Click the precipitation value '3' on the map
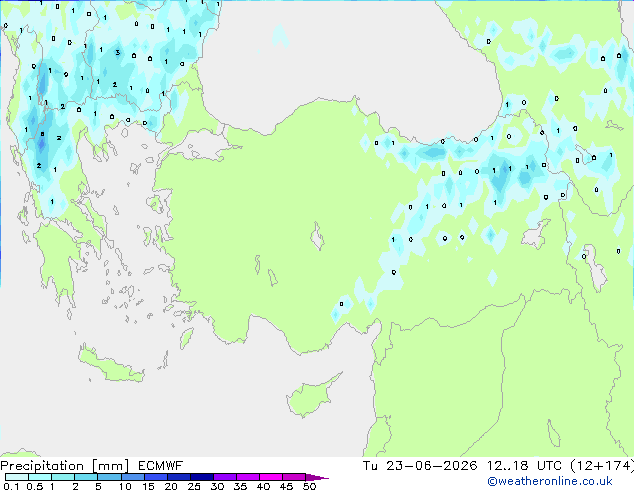The width and height of the screenshot is (634, 490). click(x=118, y=53)
